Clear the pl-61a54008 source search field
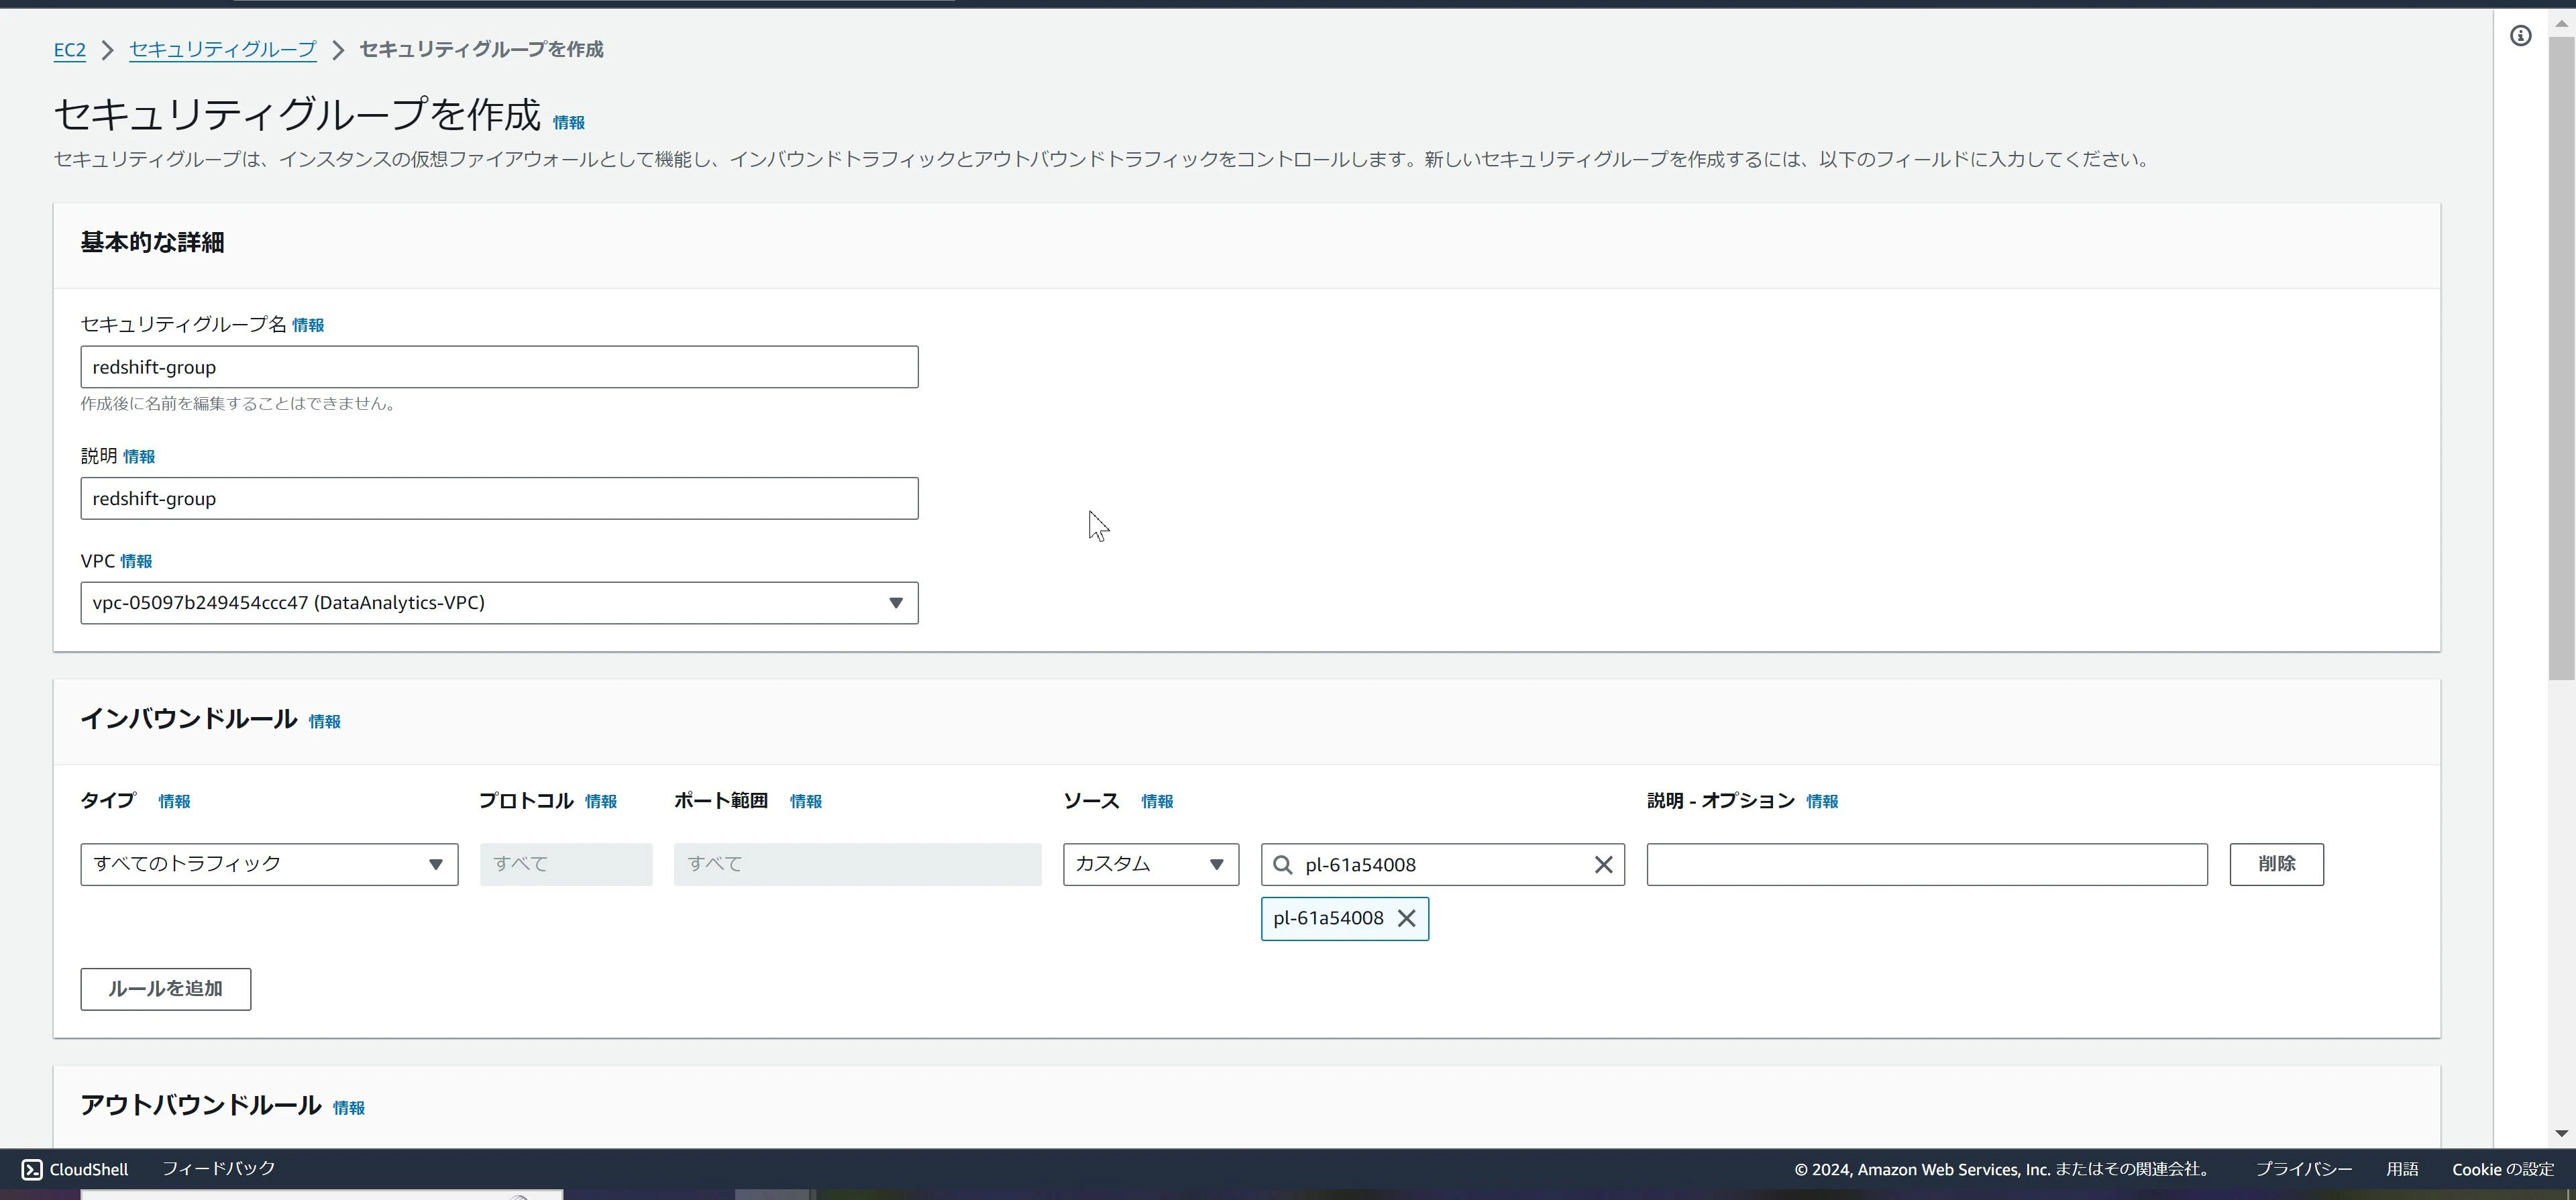The image size is (2576, 1200). (x=1603, y=865)
